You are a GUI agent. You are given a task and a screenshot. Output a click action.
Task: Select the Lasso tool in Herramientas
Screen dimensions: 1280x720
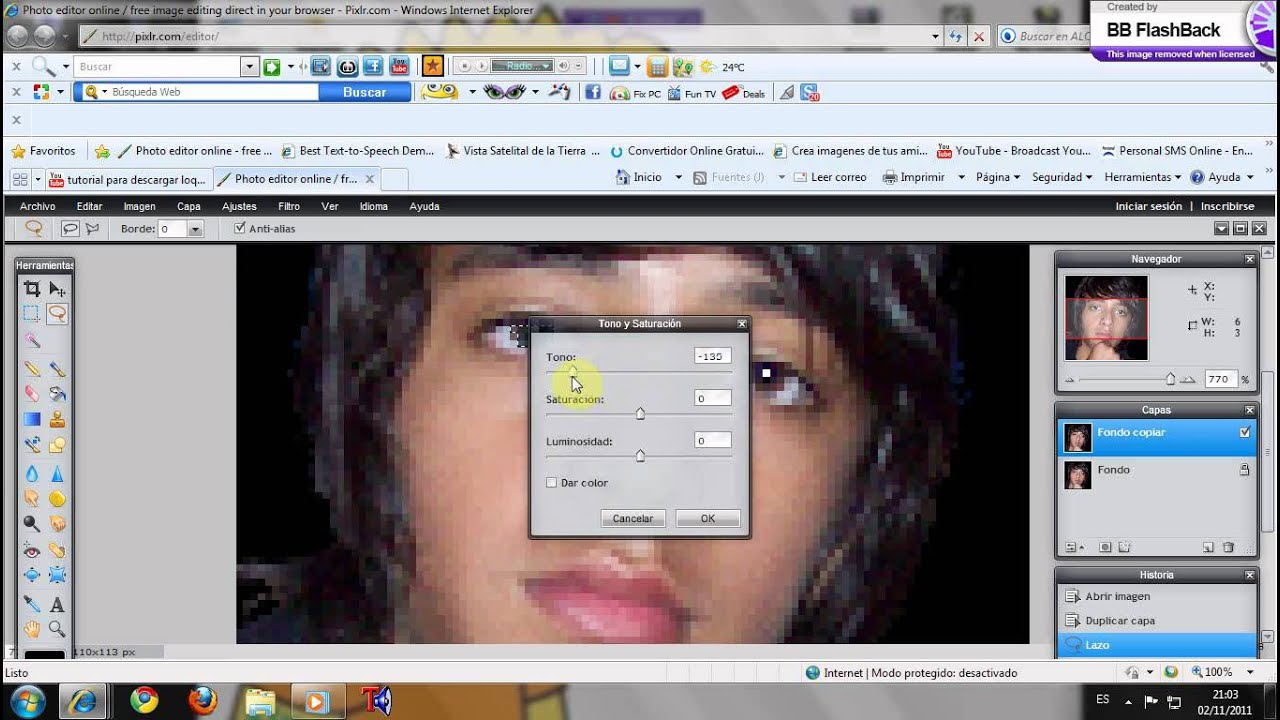click(x=57, y=314)
